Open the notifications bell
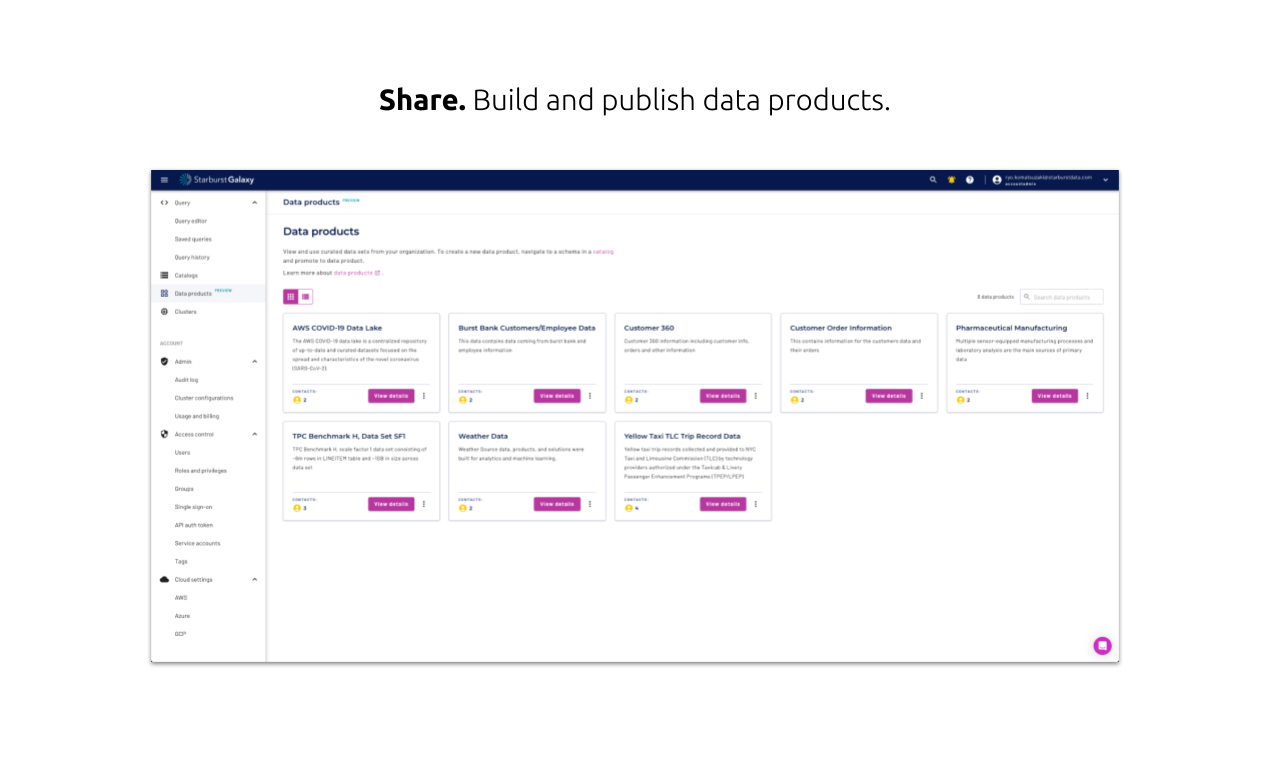 [x=951, y=180]
